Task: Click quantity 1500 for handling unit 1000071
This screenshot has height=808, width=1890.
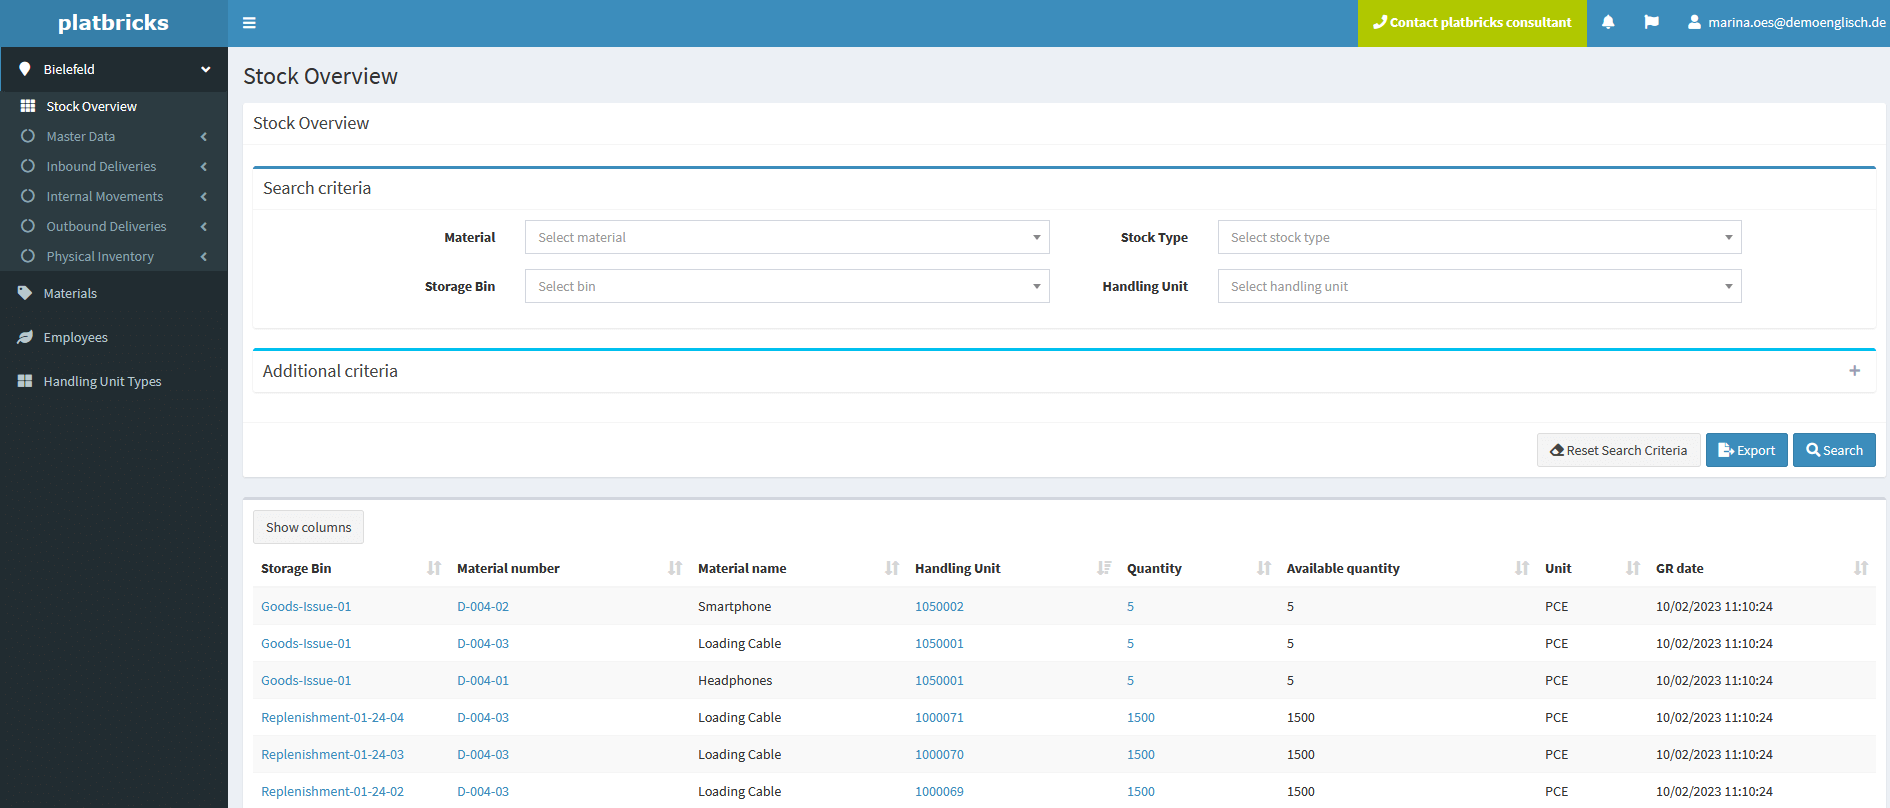Action: [1140, 717]
